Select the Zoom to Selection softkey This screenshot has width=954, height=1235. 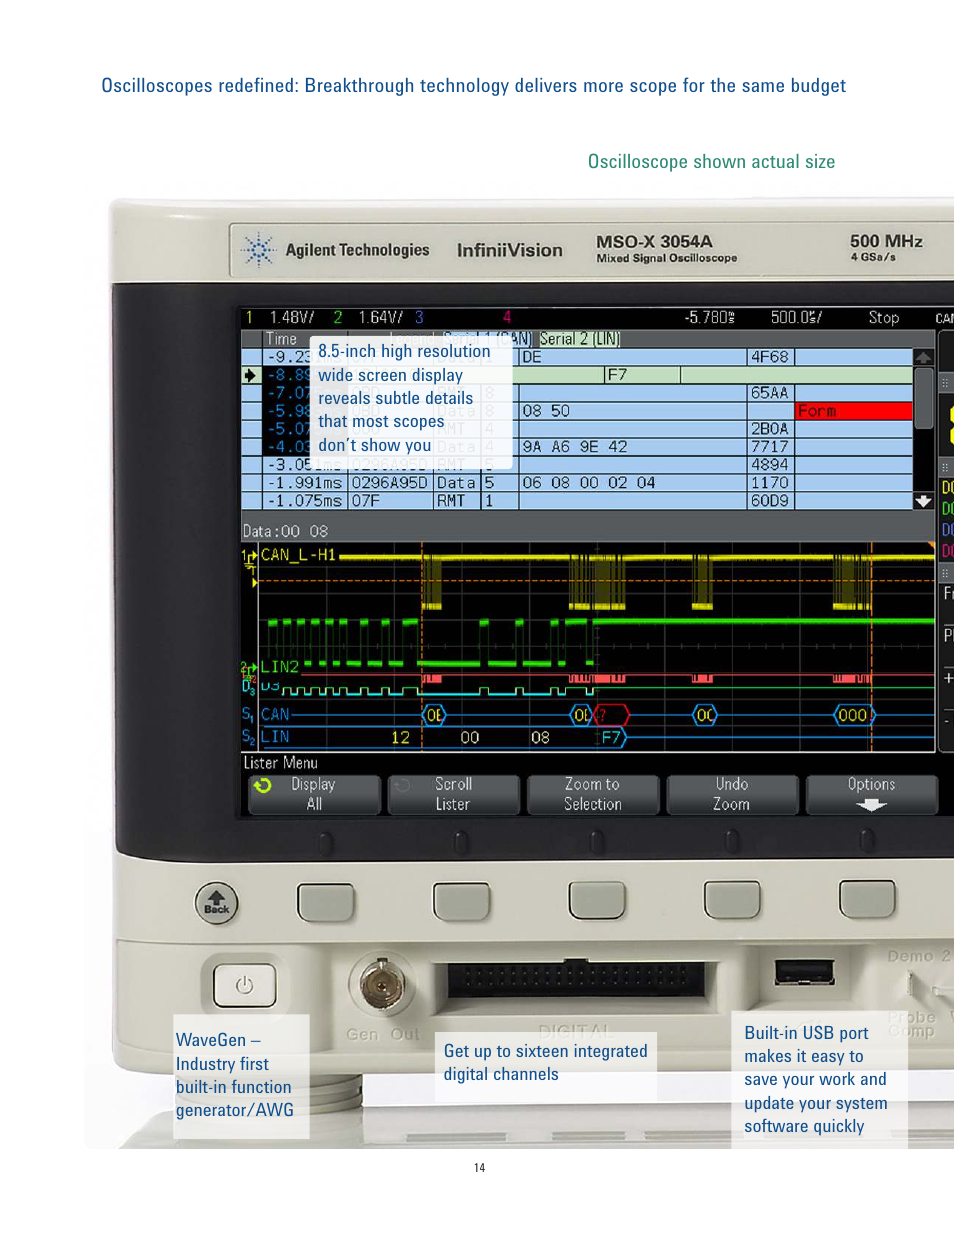click(x=592, y=794)
